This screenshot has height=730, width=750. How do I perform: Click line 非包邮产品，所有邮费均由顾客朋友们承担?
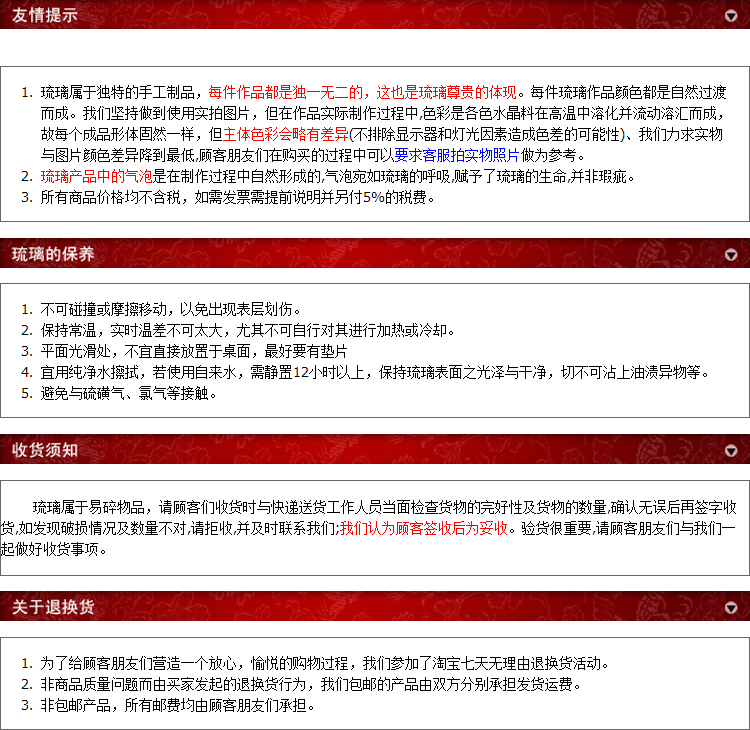[177, 705]
